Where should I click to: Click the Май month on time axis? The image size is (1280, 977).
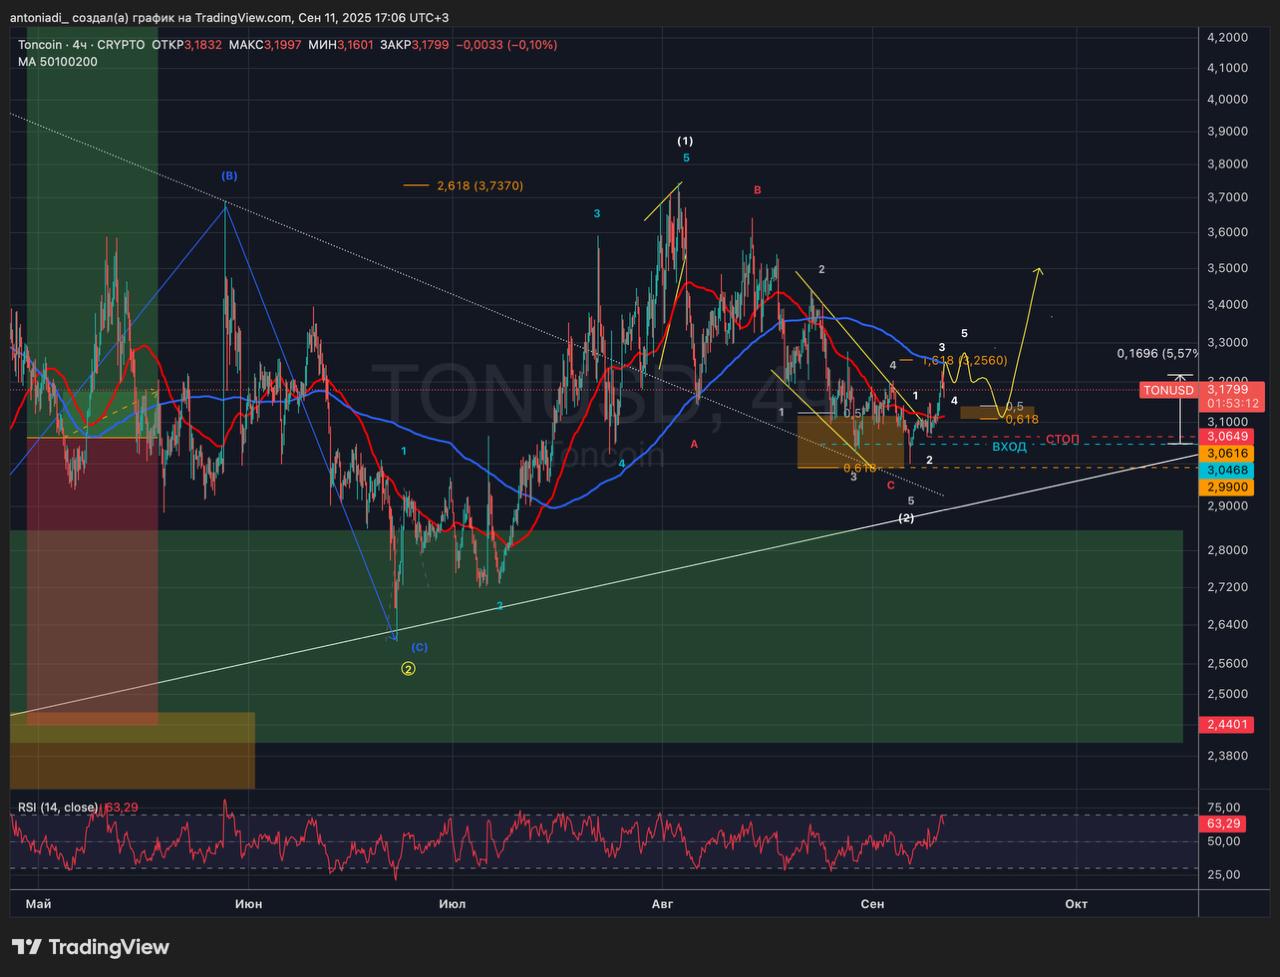click(38, 904)
